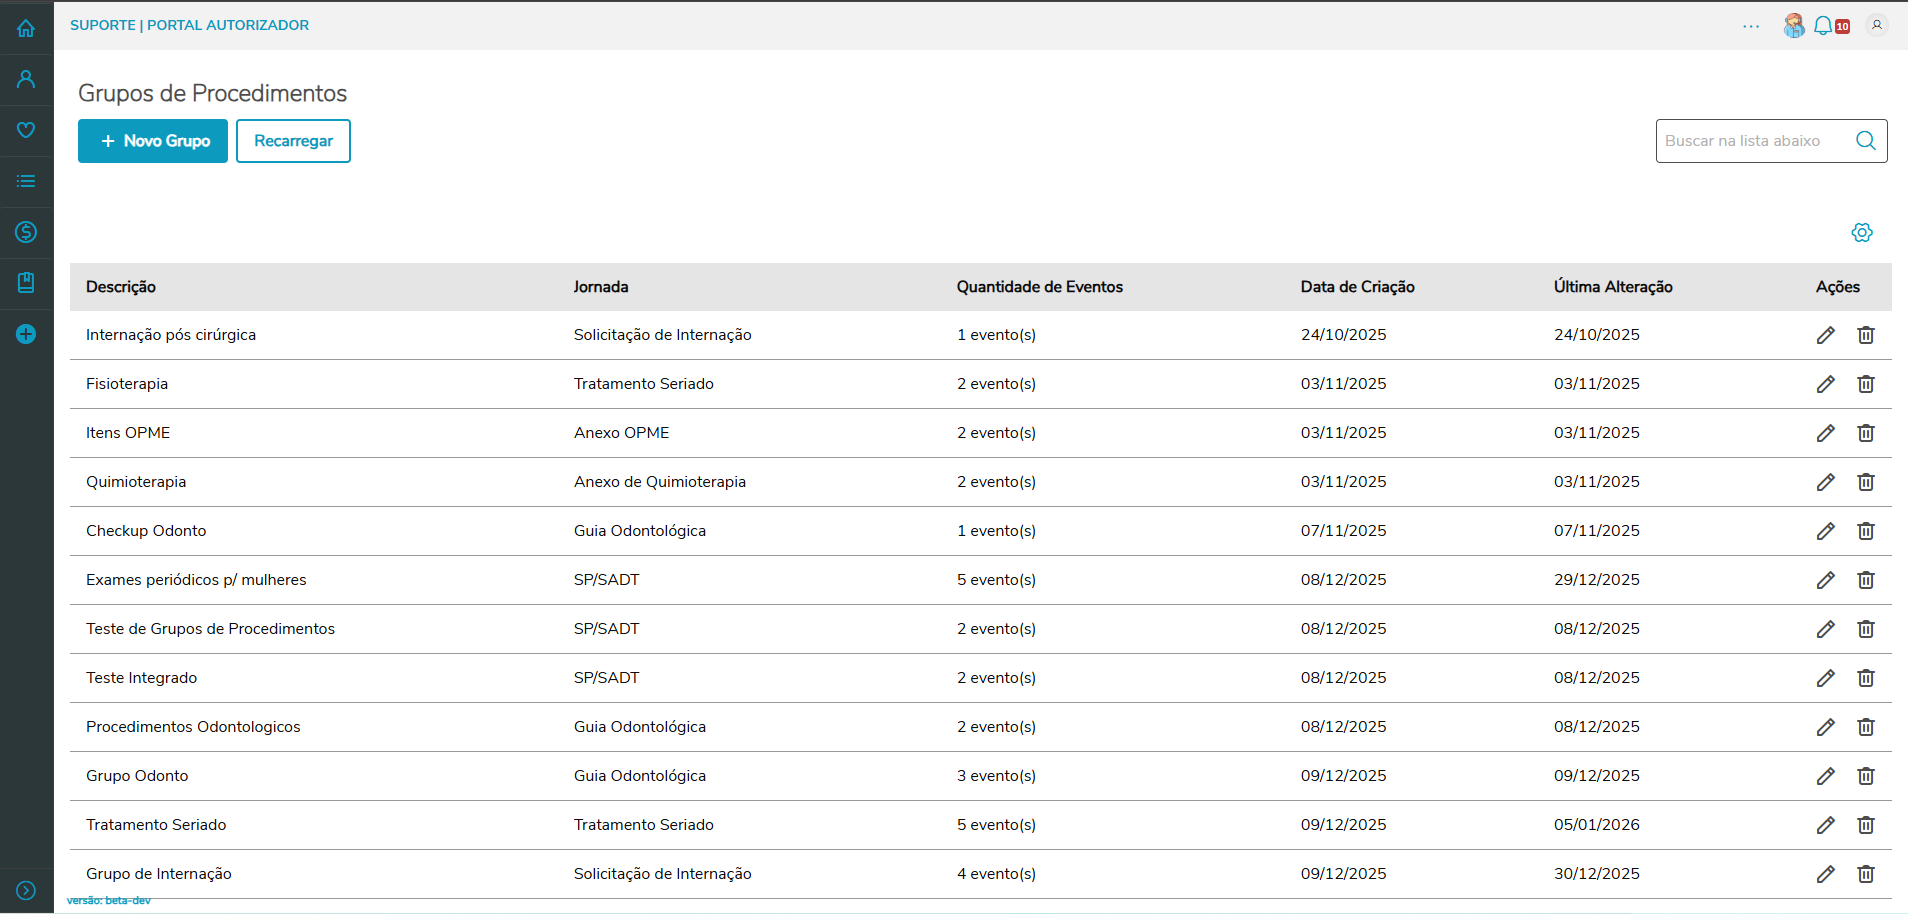
Task: Open the notifications bell
Action: point(1823,26)
